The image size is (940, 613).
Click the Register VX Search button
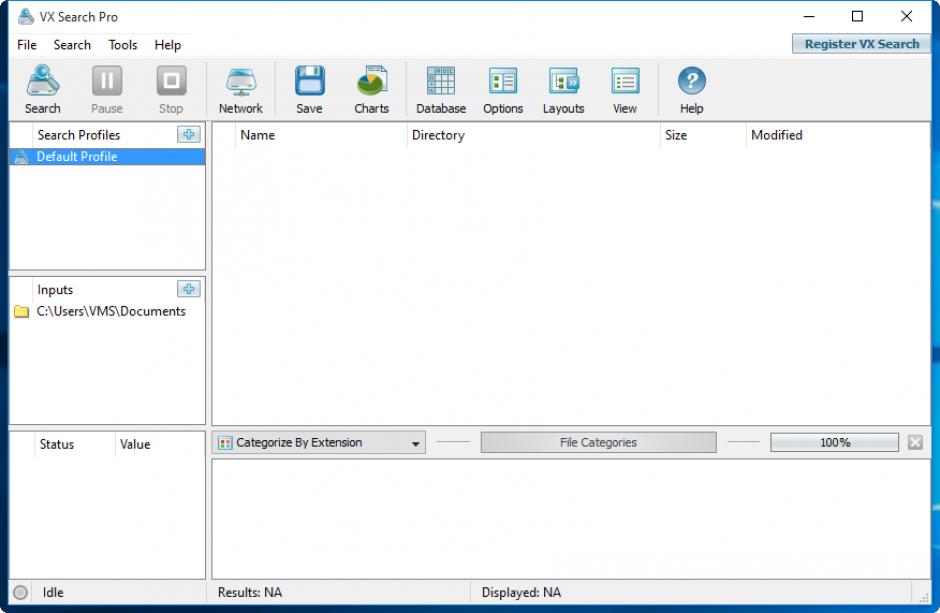[861, 44]
